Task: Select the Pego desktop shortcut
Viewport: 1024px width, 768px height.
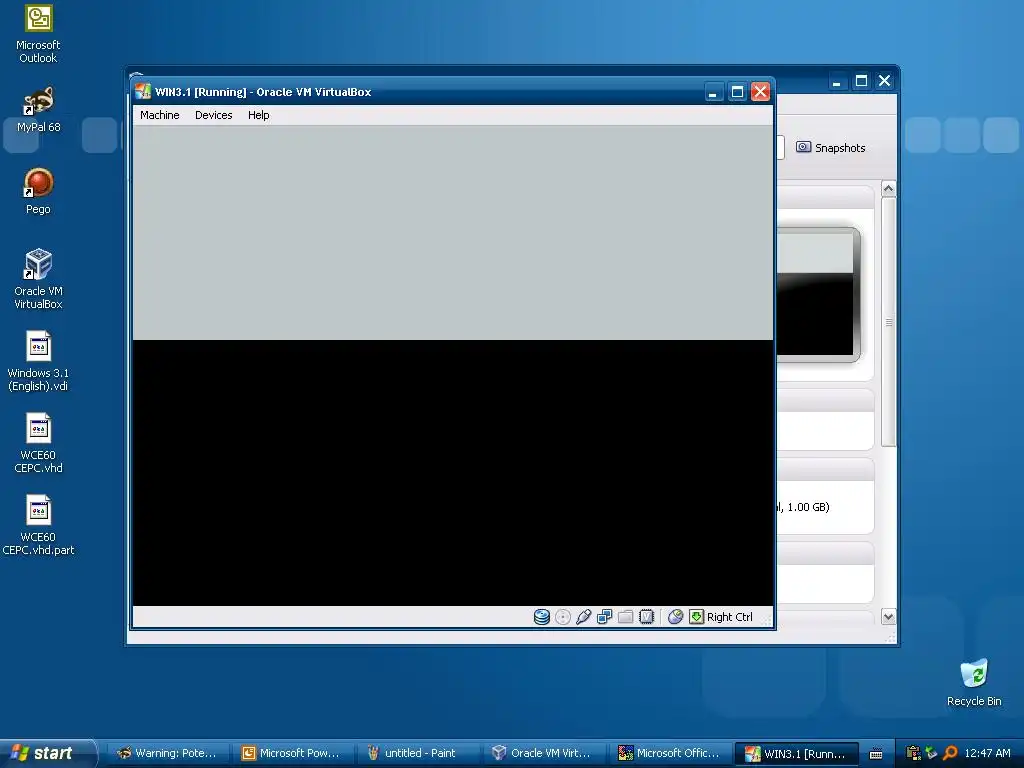Action: pos(38,191)
